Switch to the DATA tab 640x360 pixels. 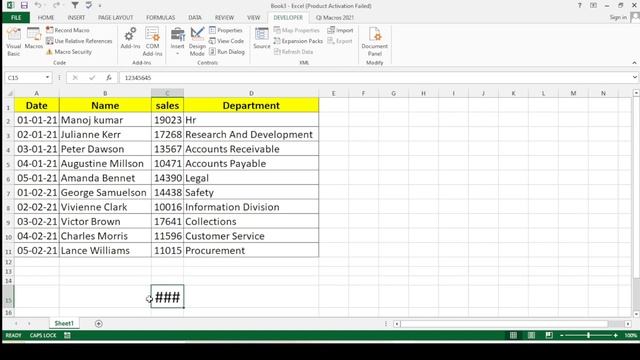point(195,18)
